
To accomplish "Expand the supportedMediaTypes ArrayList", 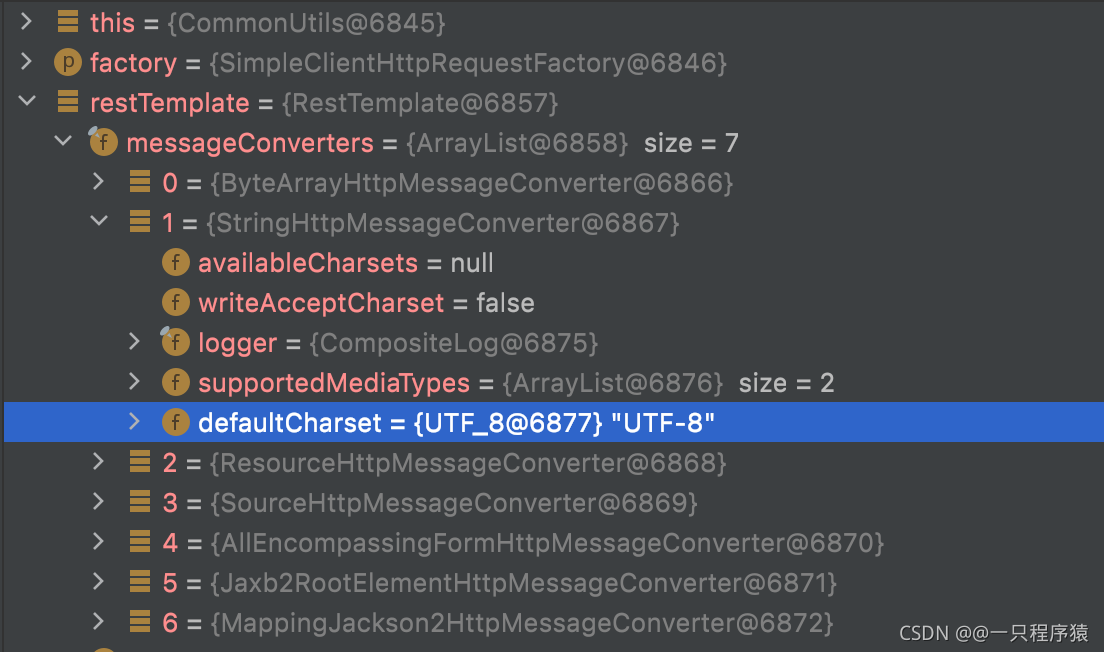I will pos(135,382).
